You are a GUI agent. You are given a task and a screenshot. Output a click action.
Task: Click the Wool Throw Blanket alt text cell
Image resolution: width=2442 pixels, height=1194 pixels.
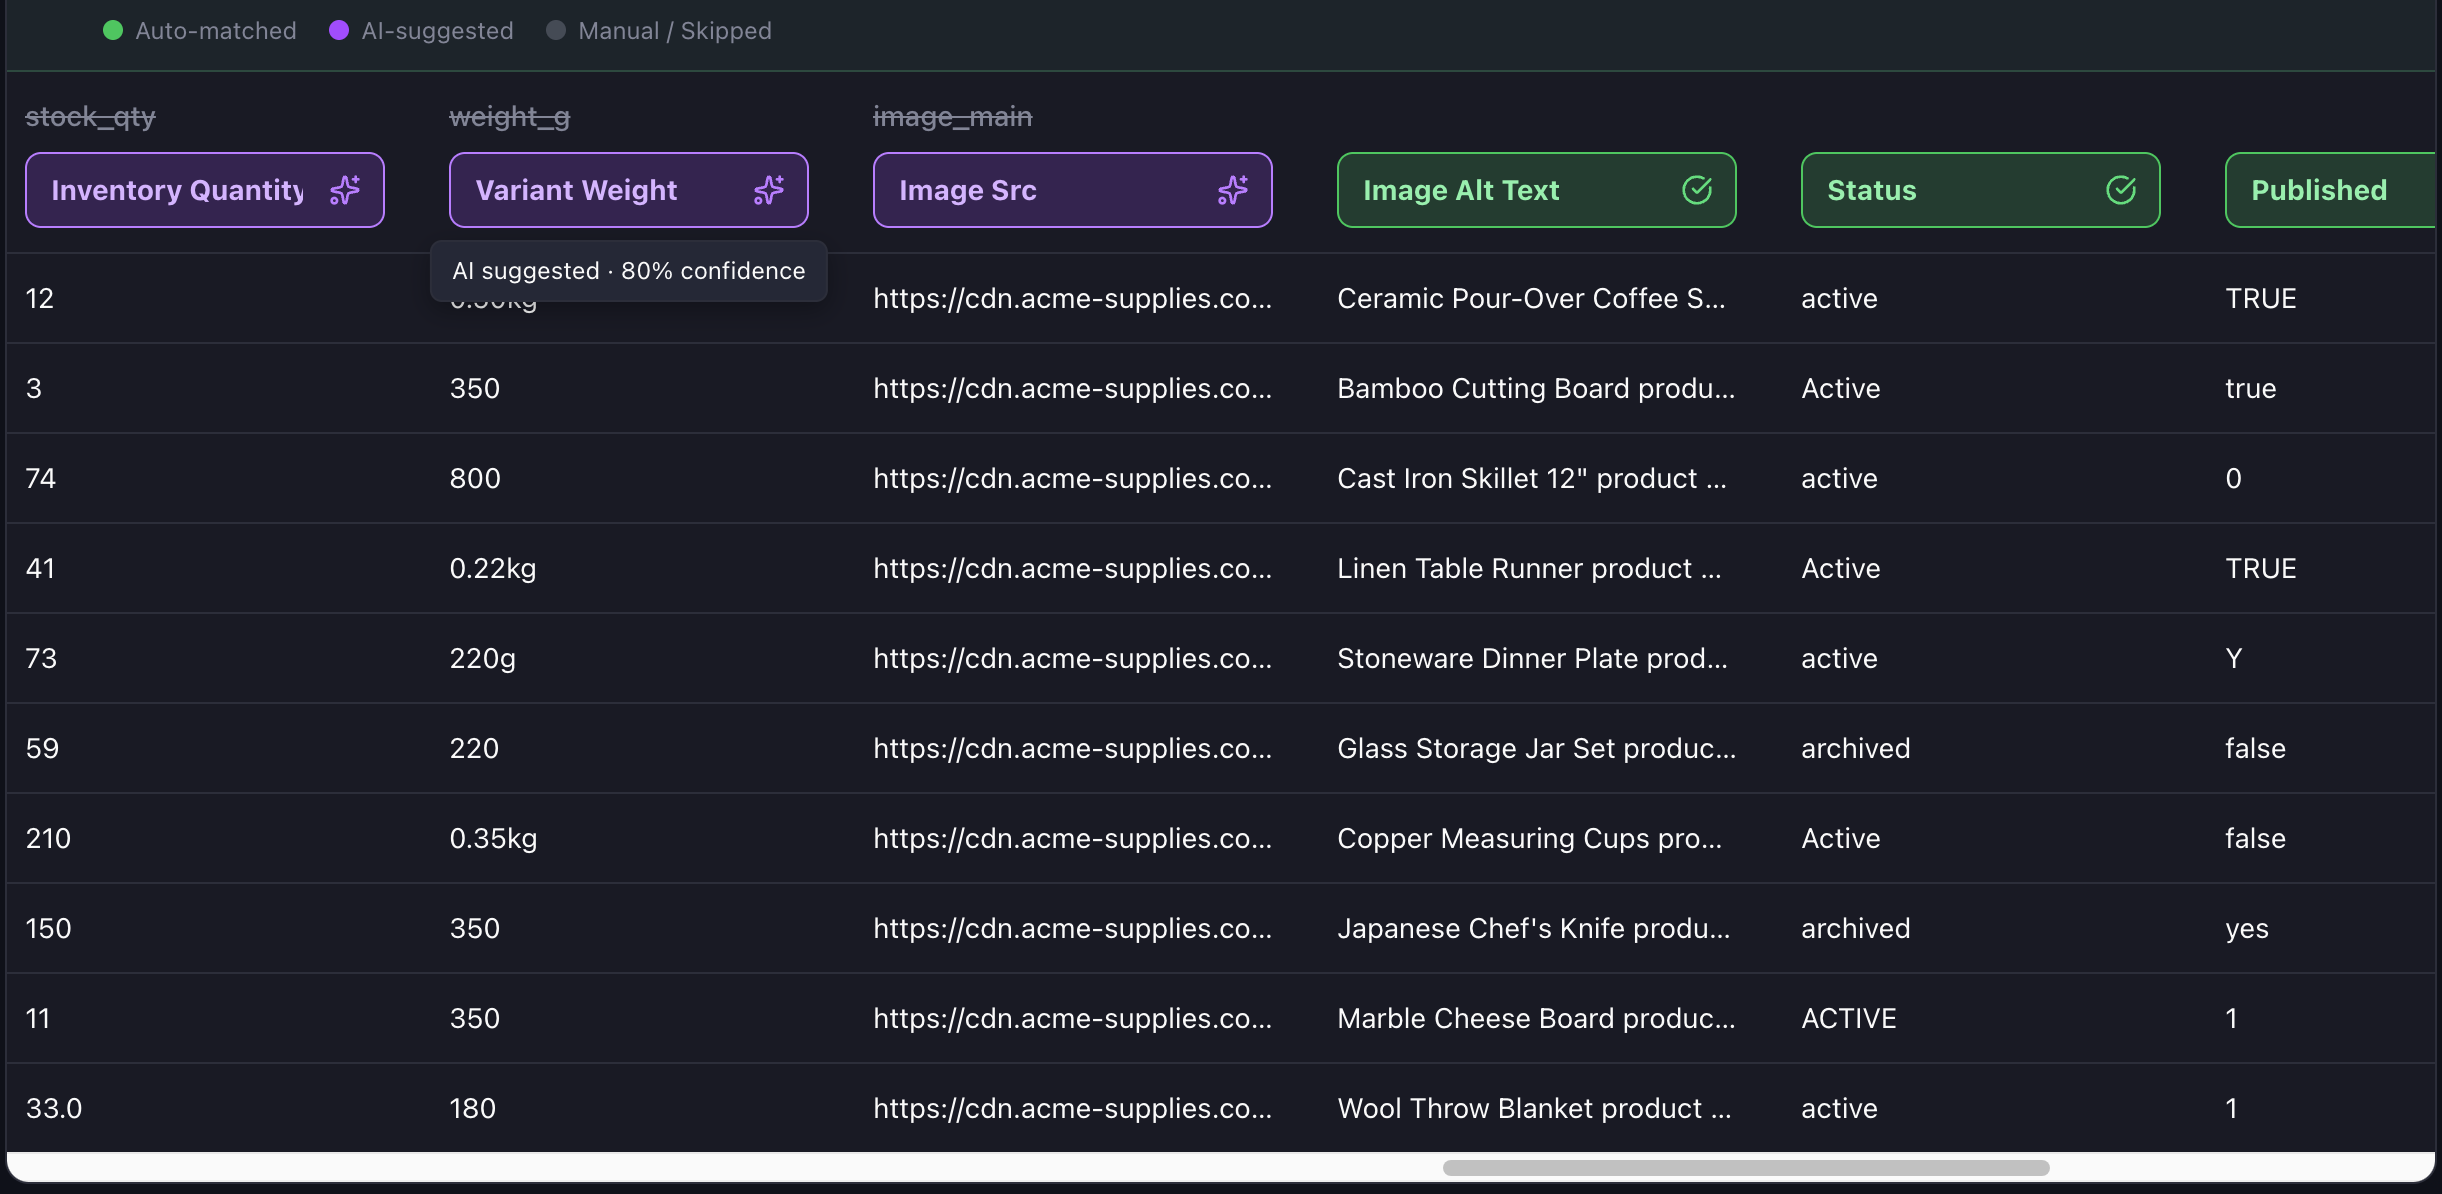pyautogui.click(x=1534, y=1108)
